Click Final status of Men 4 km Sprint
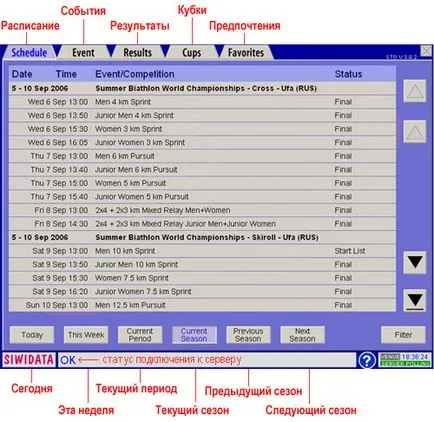 343,102
